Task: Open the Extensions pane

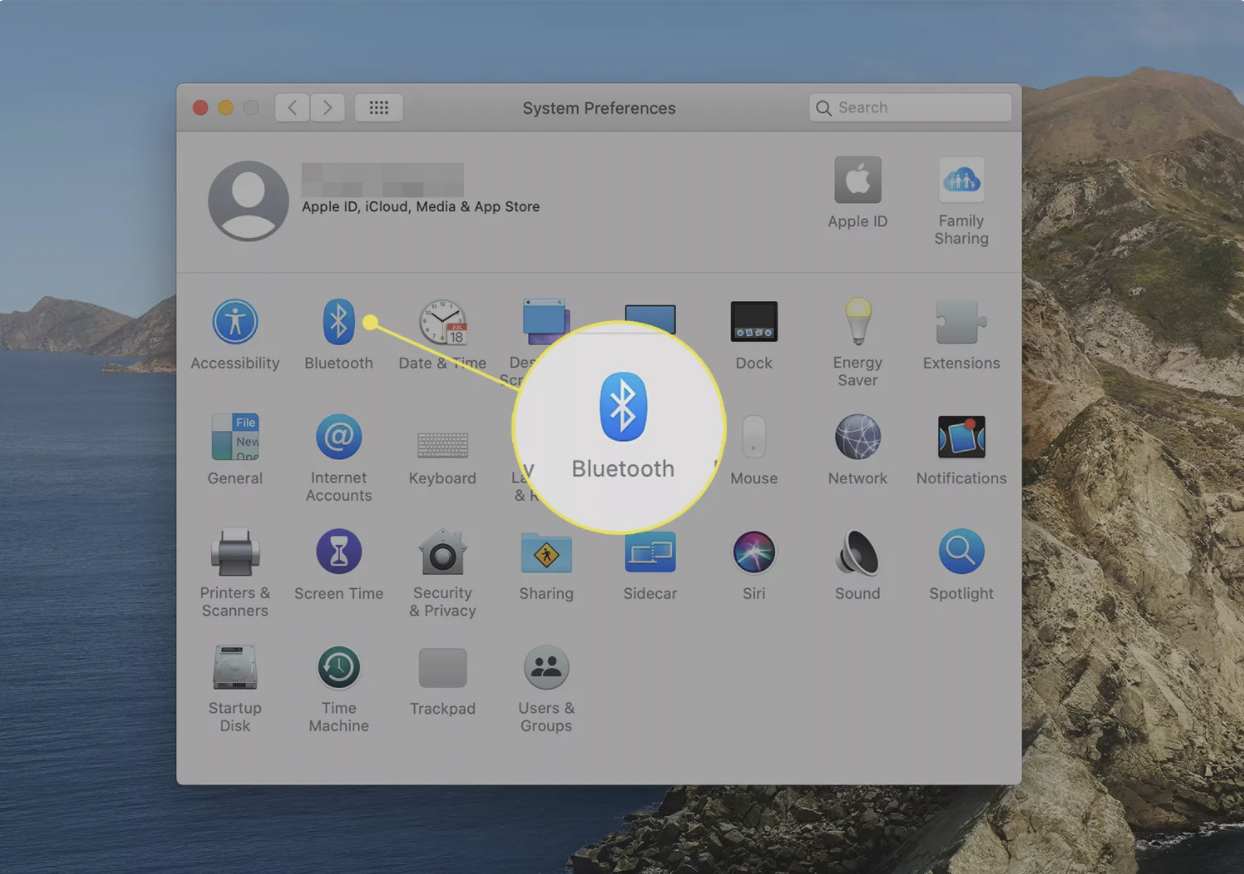Action: click(961, 323)
